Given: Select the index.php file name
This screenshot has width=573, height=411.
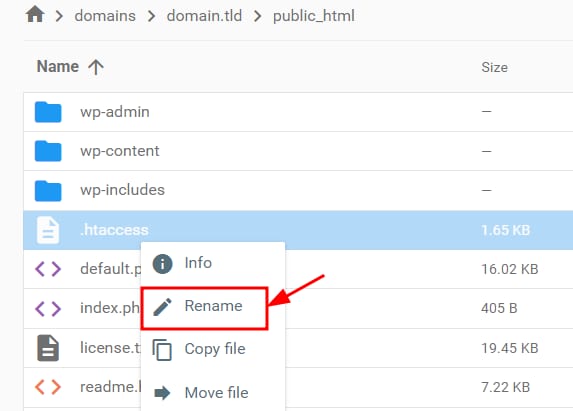Looking at the screenshot, I should point(110,308).
